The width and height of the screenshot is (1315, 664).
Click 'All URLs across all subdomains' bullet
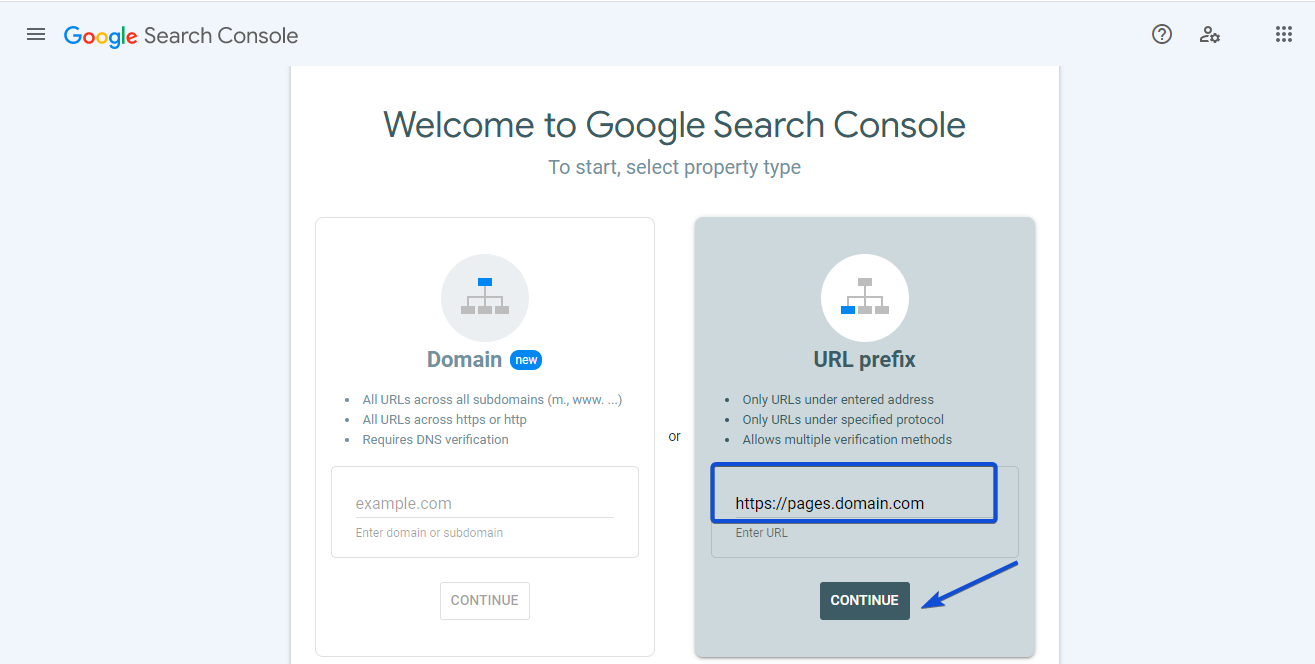(492, 400)
